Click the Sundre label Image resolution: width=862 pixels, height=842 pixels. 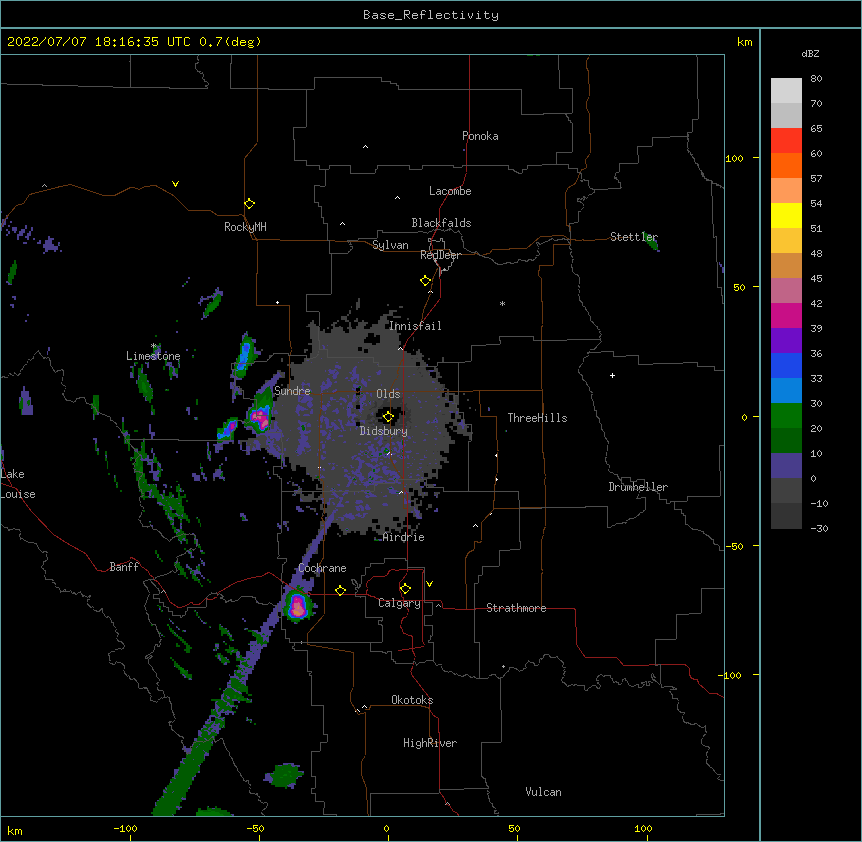click(292, 391)
